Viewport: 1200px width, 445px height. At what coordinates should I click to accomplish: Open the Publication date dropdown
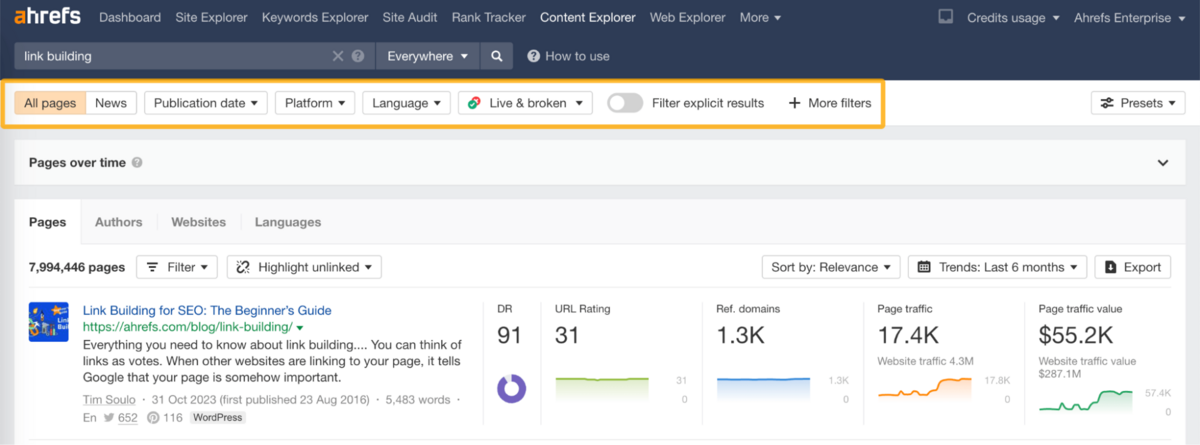coord(206,103)
